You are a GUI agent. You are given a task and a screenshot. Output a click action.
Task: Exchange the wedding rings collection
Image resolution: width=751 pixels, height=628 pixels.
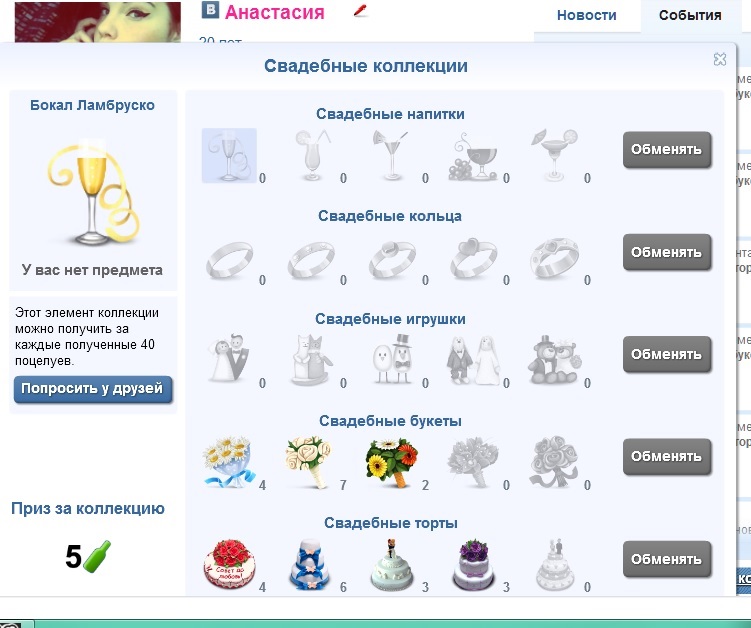tap(667, 252)
